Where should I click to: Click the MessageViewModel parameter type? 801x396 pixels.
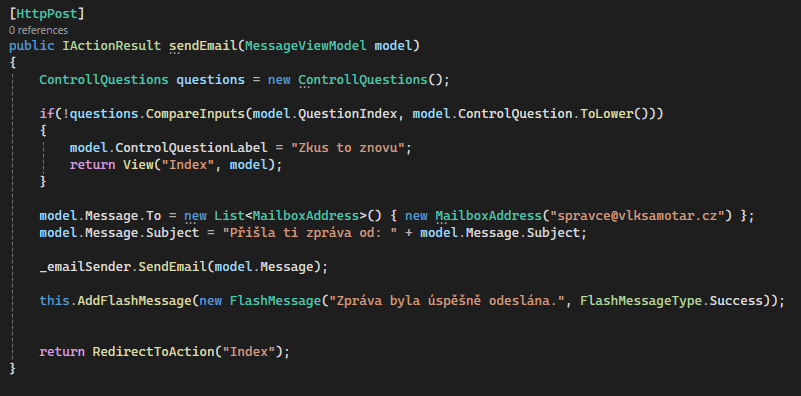[305, 45]
